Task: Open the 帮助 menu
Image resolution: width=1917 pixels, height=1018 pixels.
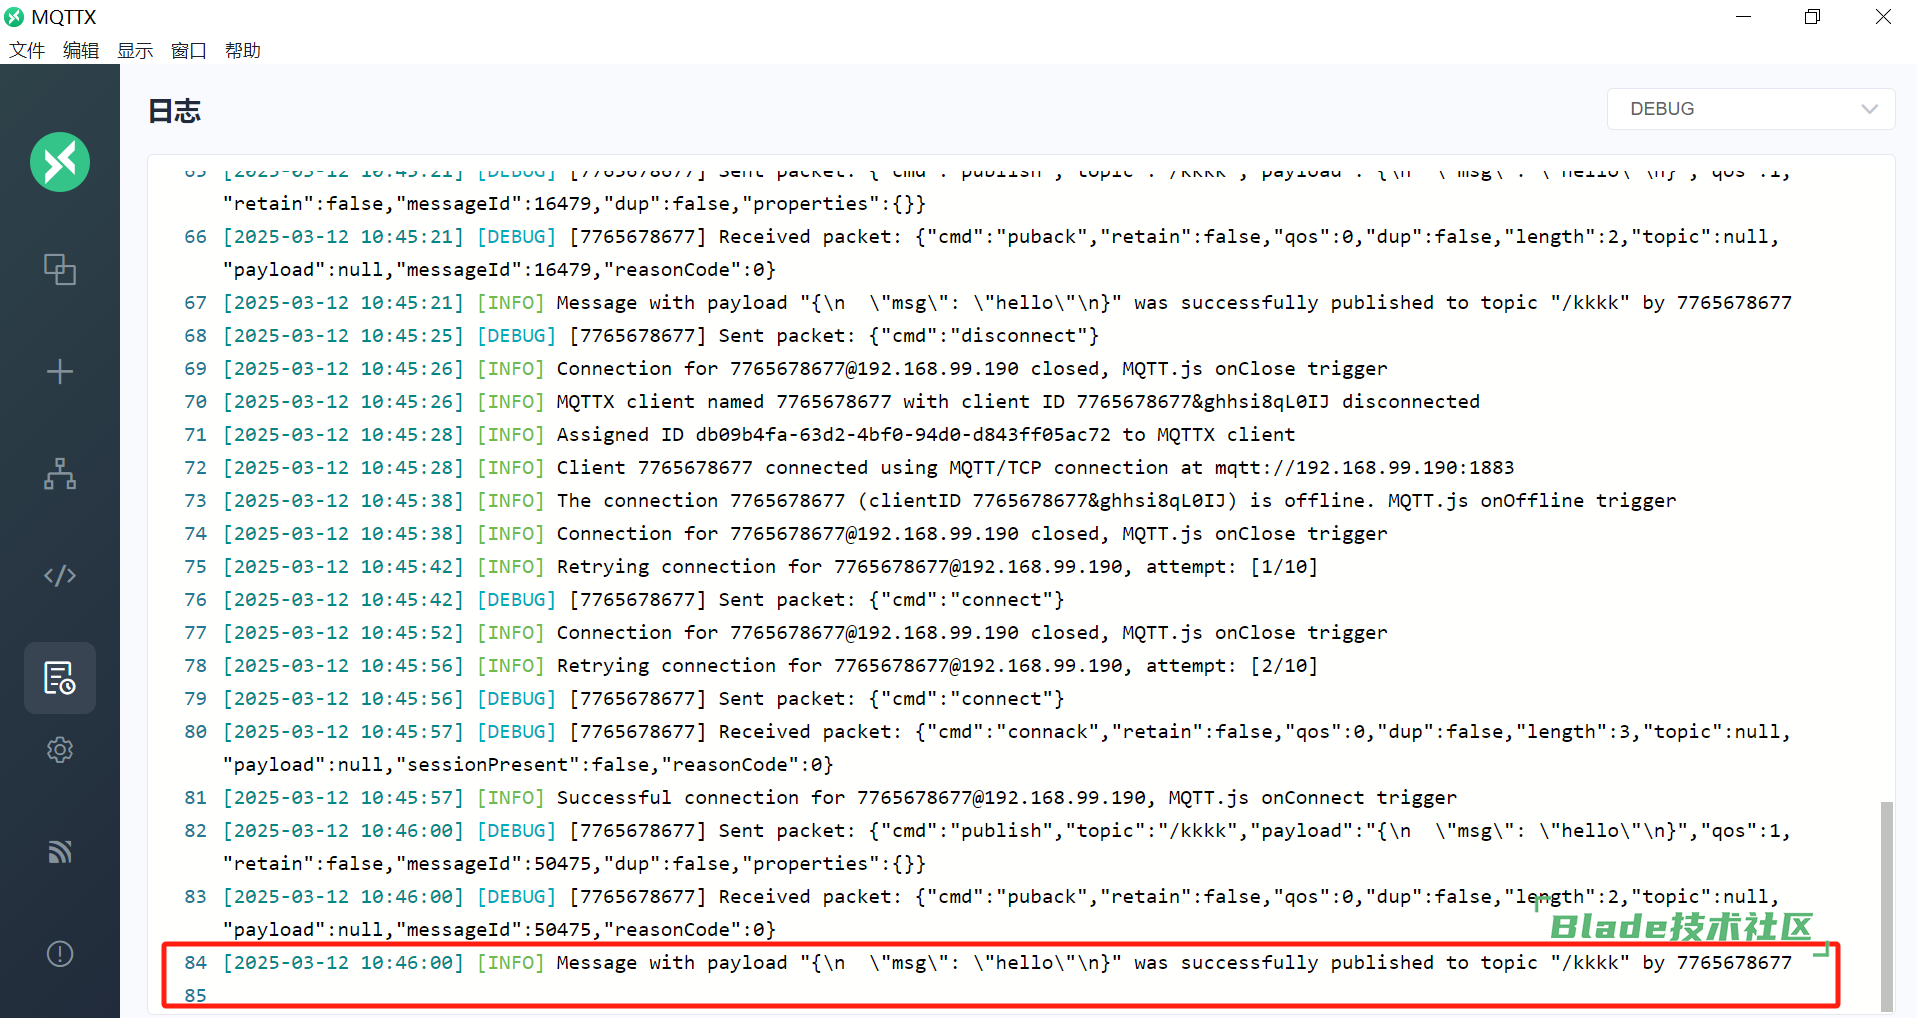Action: click(243, 50)
